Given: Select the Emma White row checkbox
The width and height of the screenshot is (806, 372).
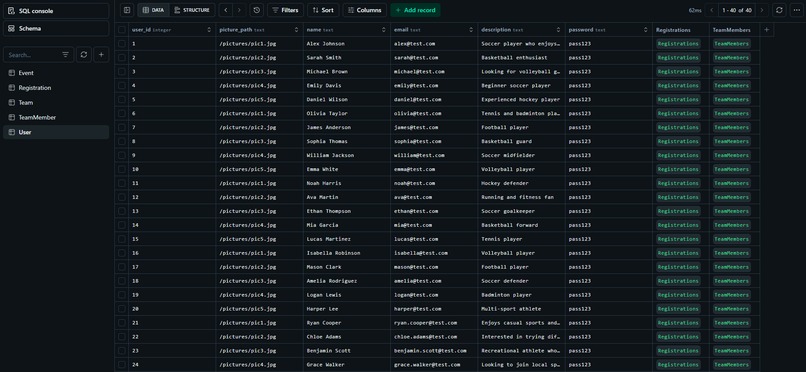Looking at the screenshot, I should (x=122, y=169).
